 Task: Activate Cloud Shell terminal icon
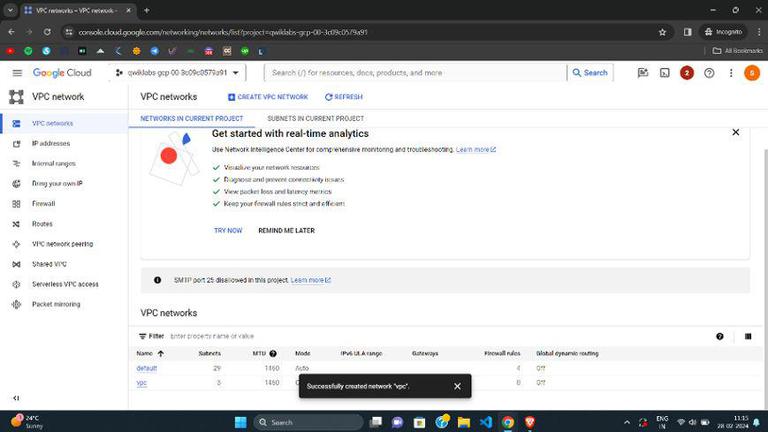665,73
